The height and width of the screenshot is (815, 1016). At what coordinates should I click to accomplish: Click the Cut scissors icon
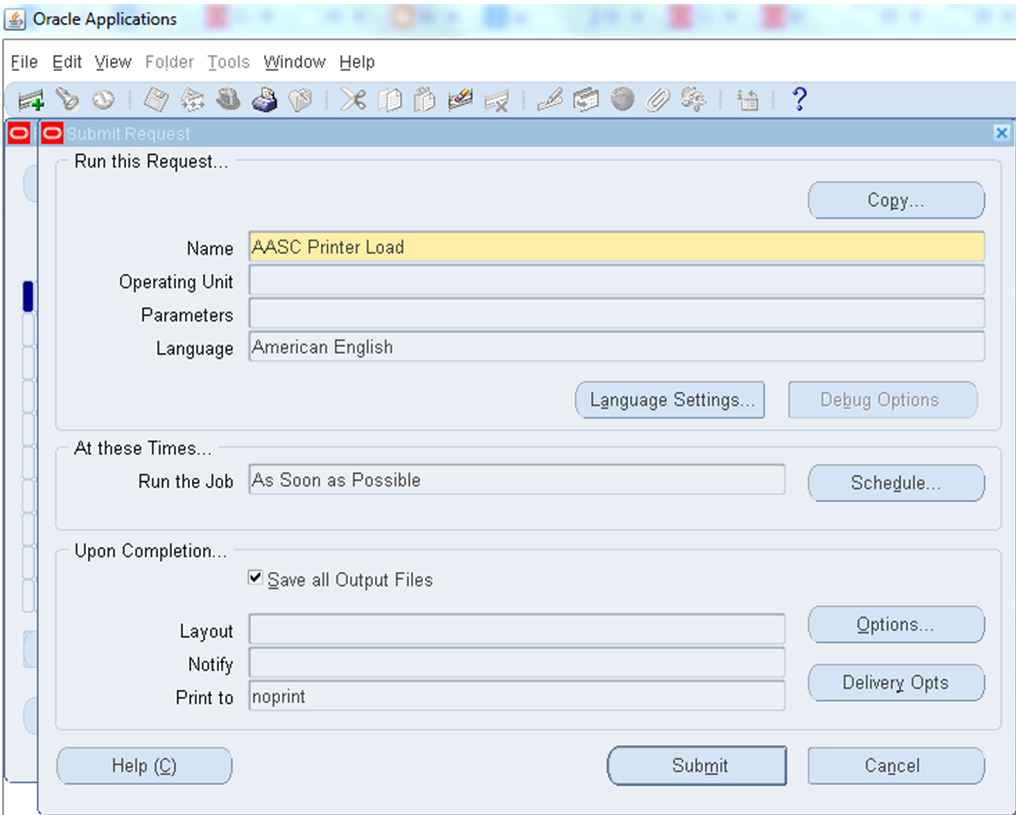[x=353, y=100]
